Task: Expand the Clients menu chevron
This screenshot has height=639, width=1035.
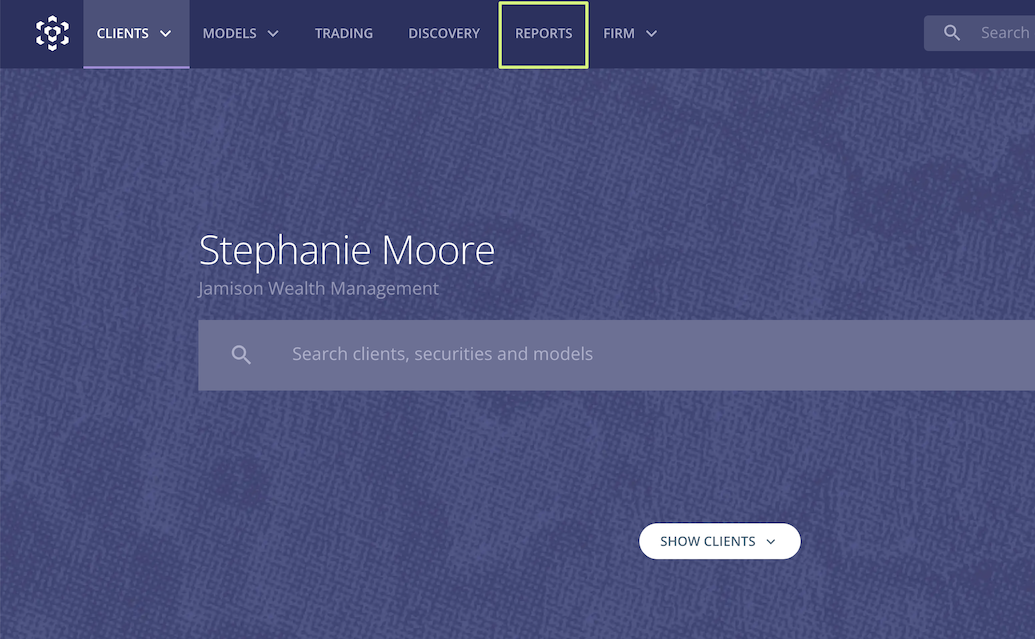Action: [x=166, y=34]
